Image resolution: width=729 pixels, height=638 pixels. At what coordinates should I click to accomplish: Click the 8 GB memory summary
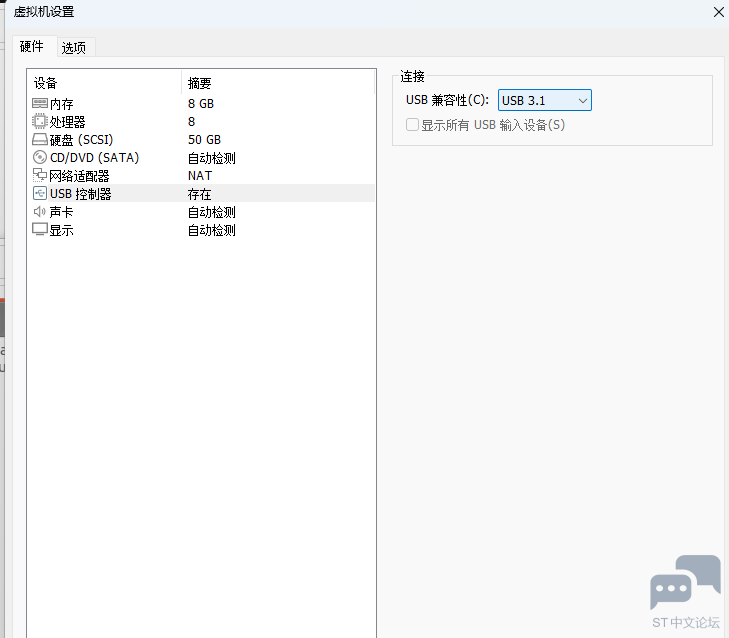point(200,104)
